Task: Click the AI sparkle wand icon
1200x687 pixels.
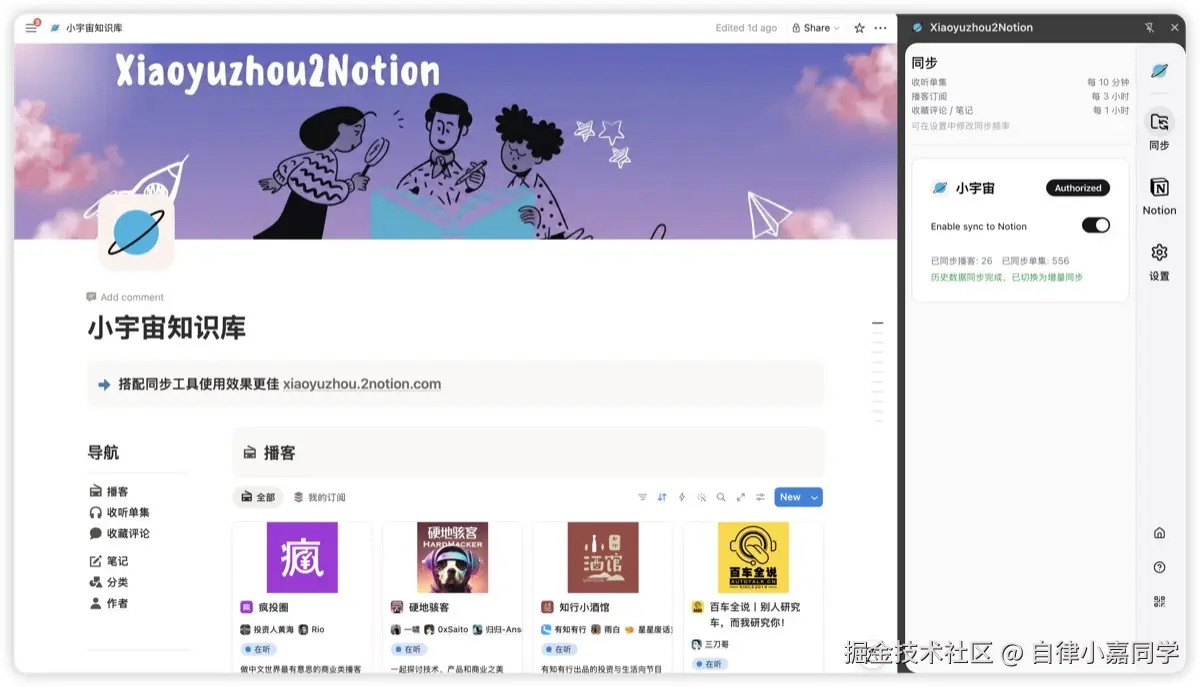Action: coord(702,497)
